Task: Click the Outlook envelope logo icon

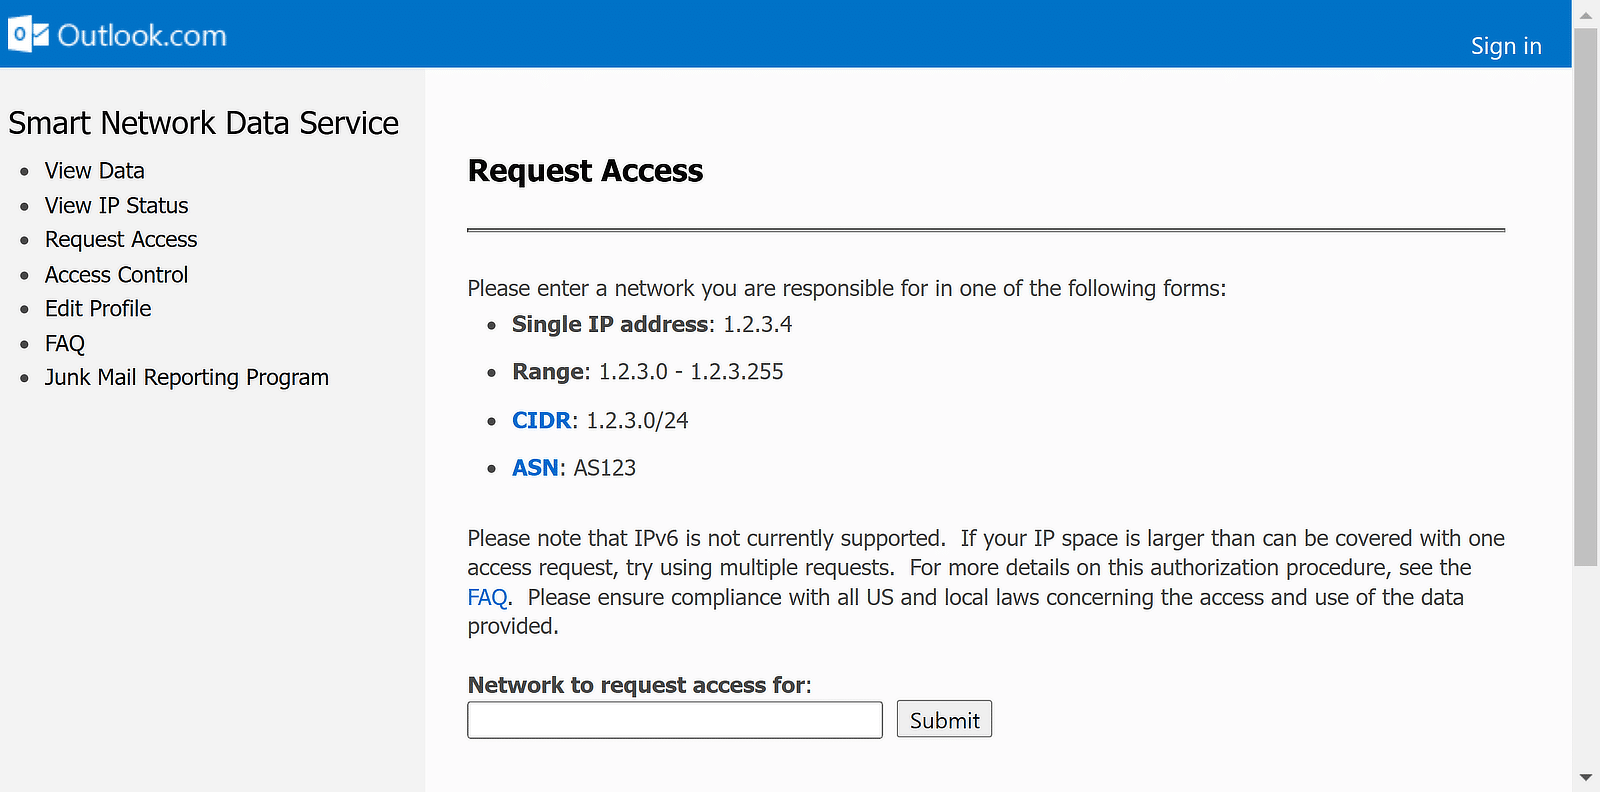Action: 28,35
